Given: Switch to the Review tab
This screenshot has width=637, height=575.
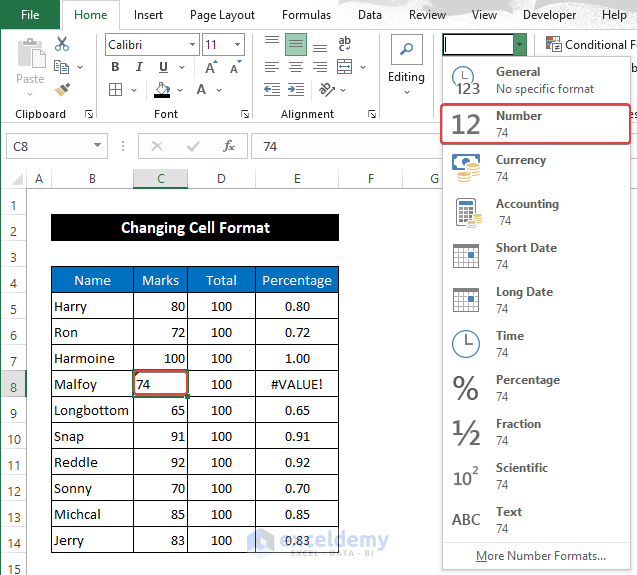Looking at the screenshot, I should pos(427,15).
